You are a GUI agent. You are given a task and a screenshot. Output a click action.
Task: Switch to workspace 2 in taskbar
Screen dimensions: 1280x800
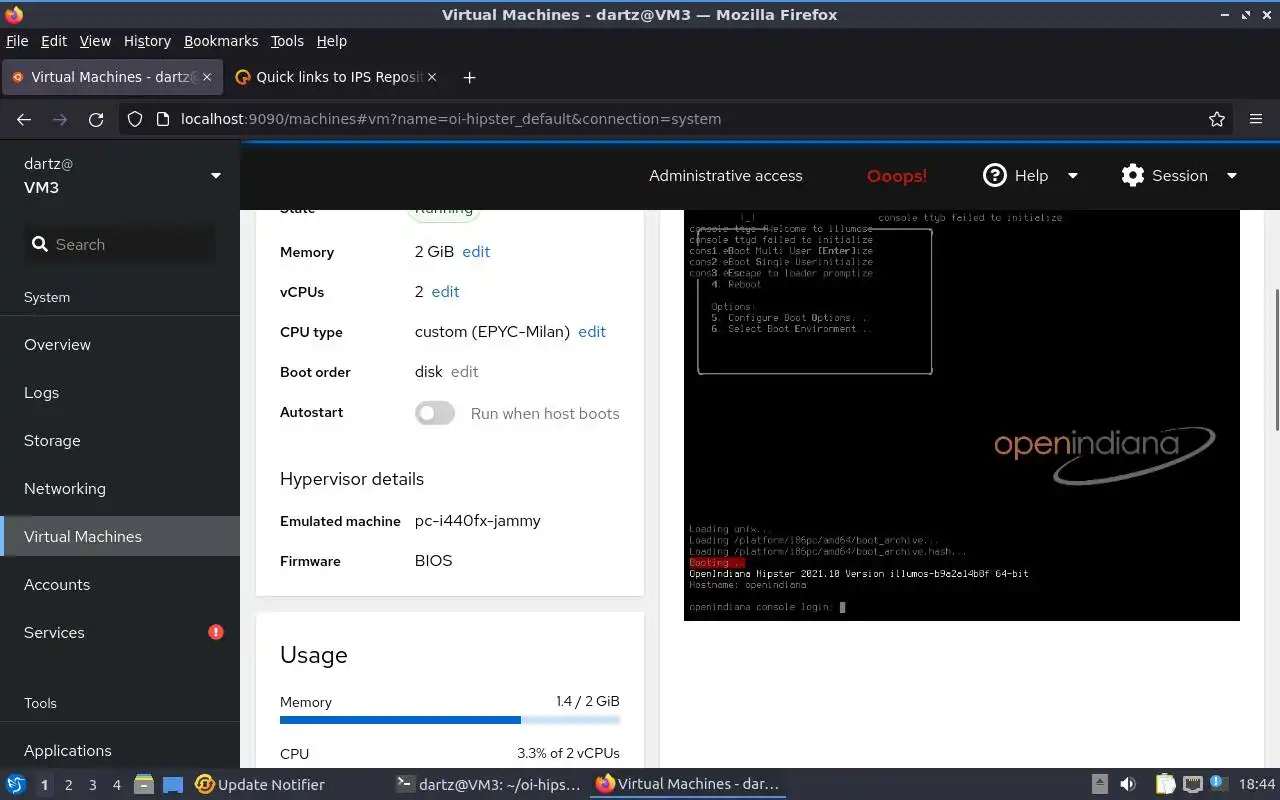point(68,785)
